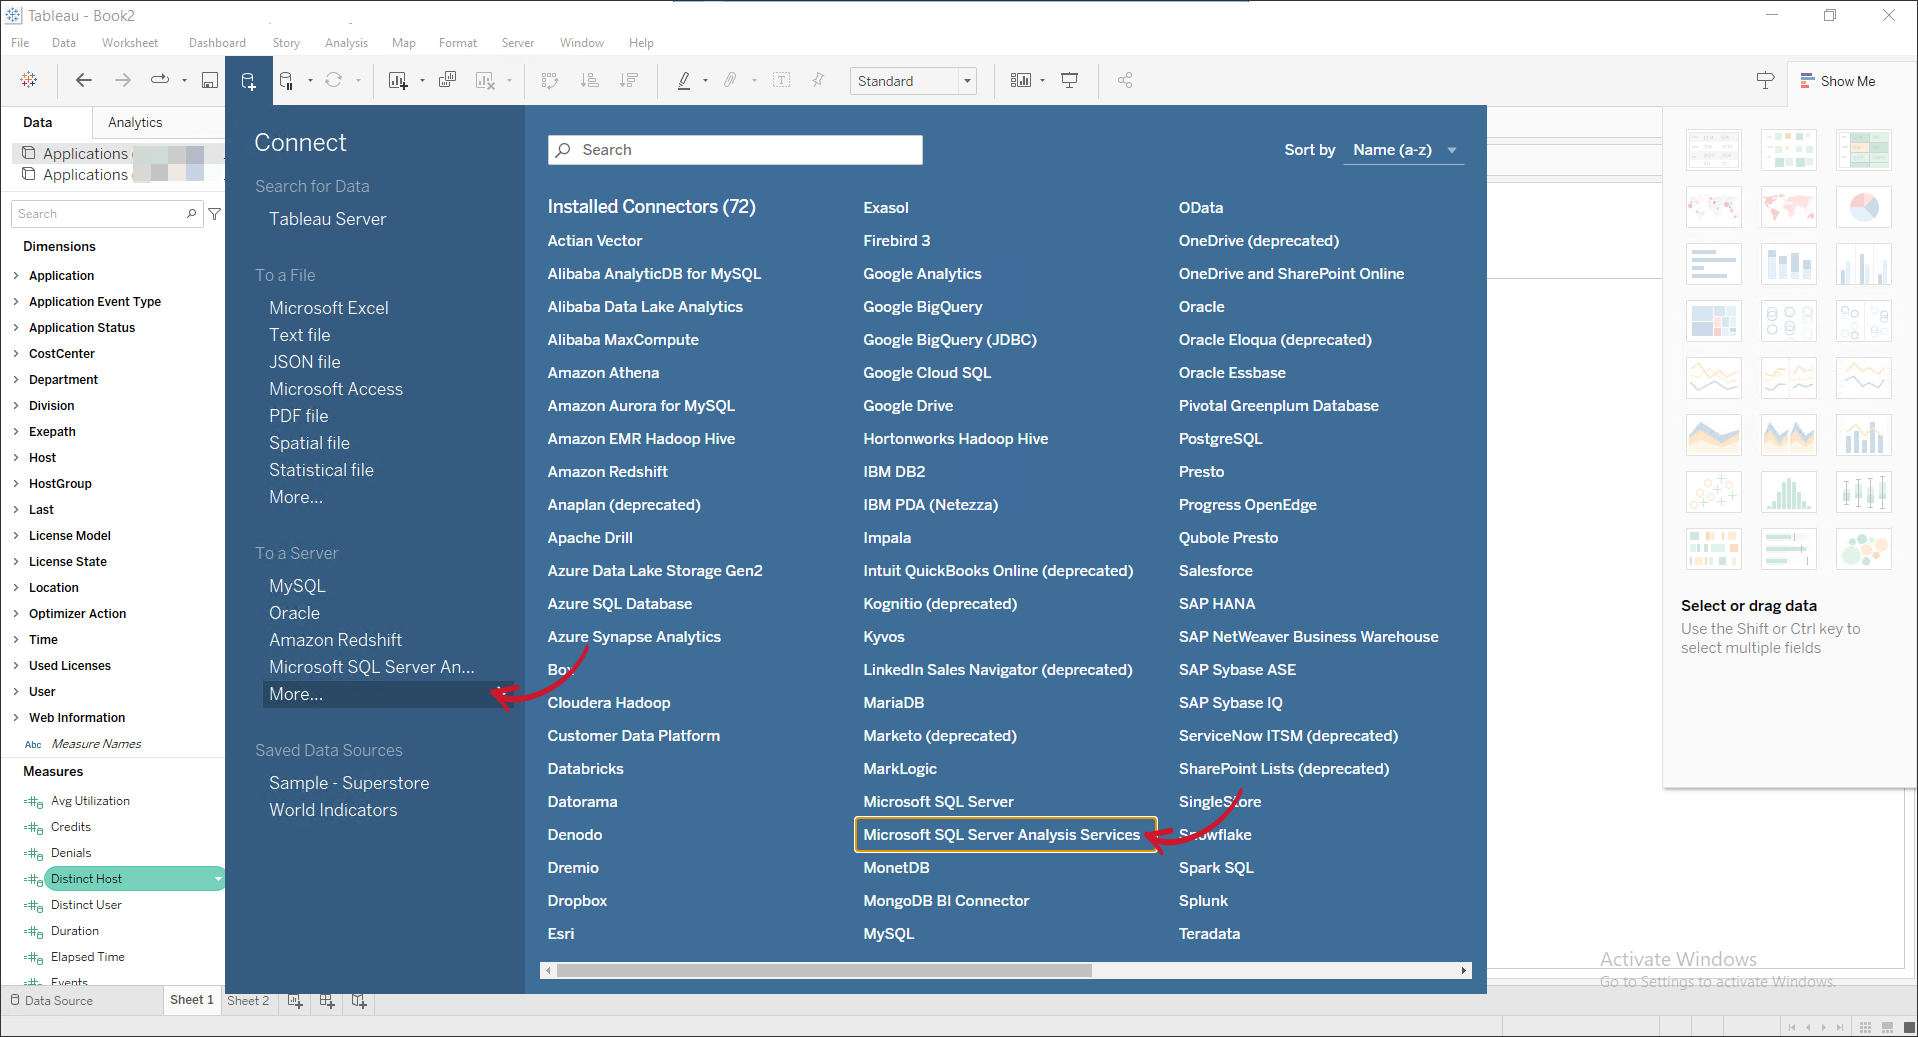Click the Sort Descending toolbar icon
Screen dimensions: 1918x1037
click(630, 80)
